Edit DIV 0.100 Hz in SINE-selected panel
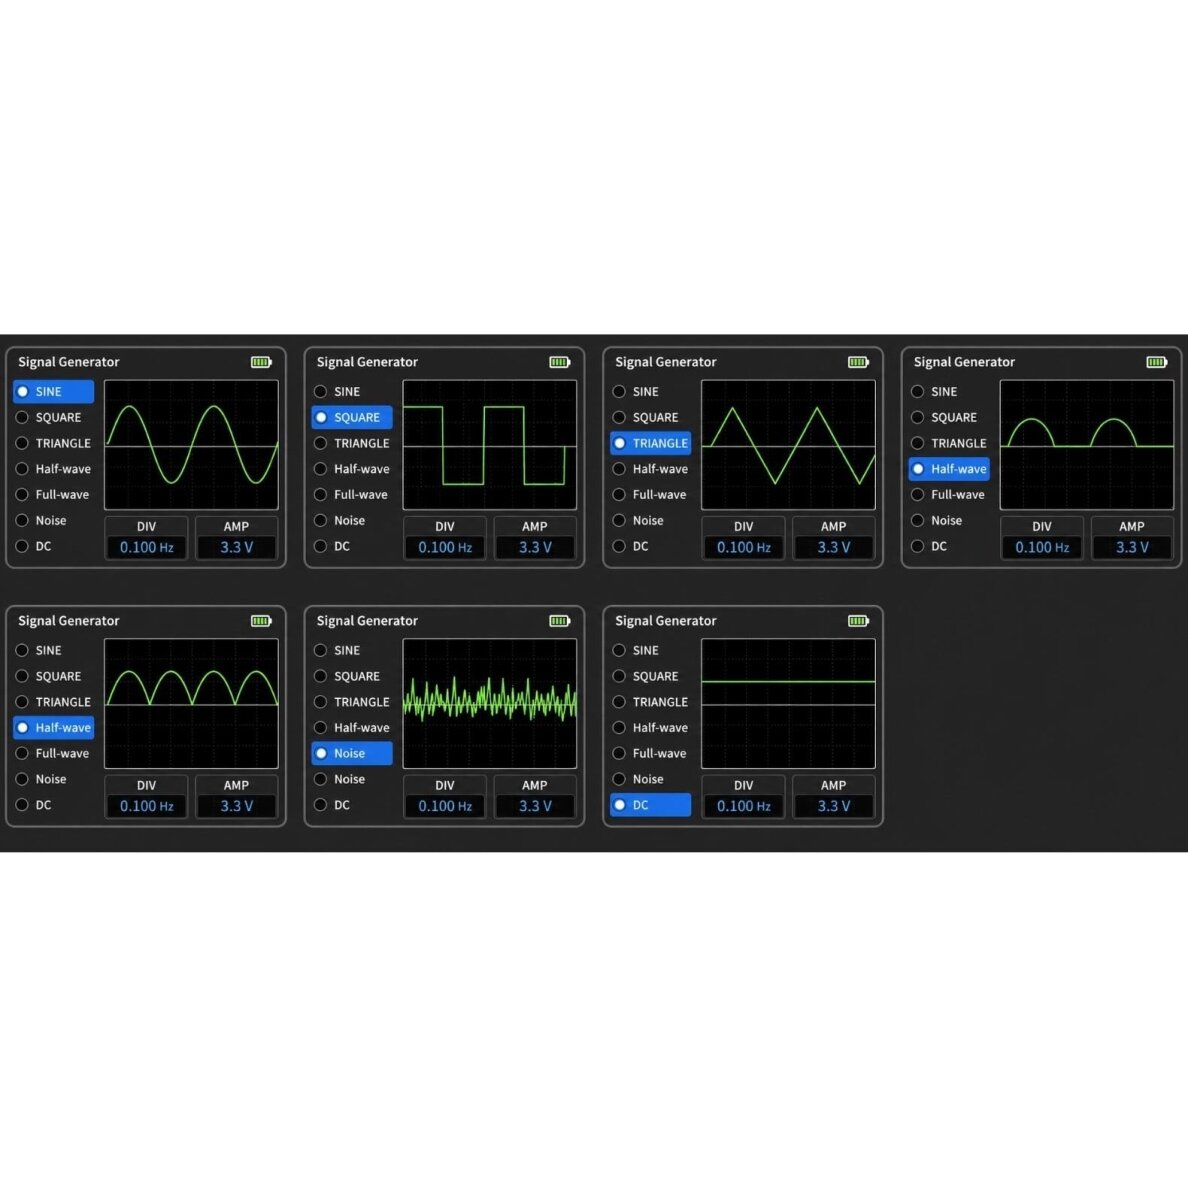 (146, 548)
